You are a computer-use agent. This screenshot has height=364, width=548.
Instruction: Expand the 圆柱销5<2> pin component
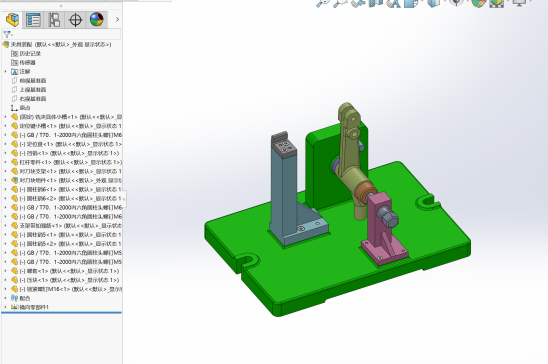point(5,244)
